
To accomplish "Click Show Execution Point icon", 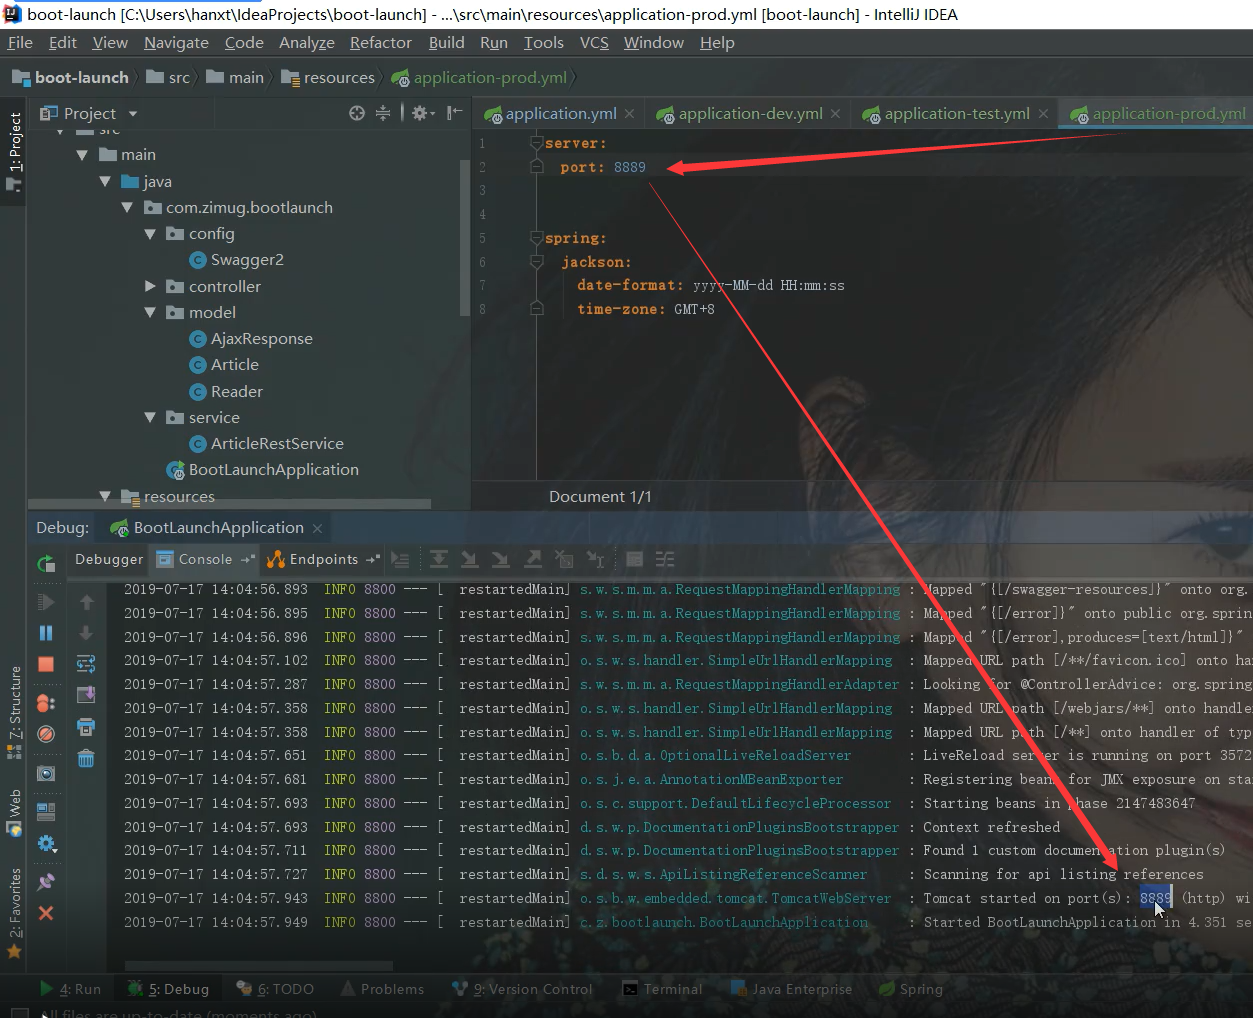I will click(401, 560).
